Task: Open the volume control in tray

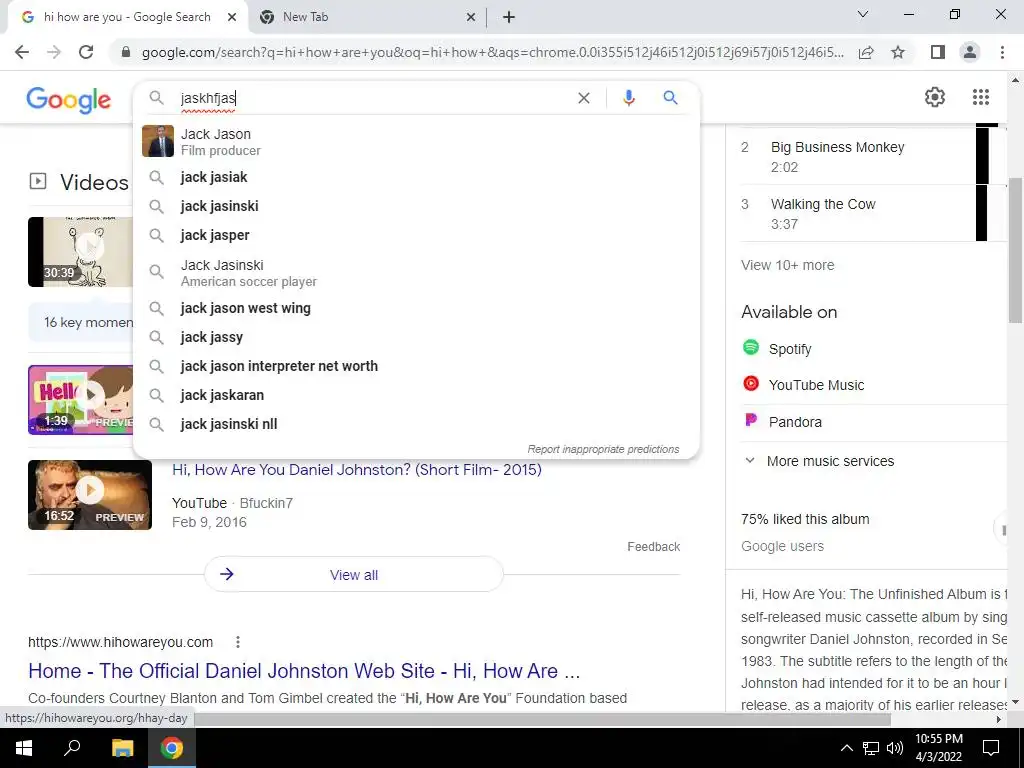Action: (x=895, y=748)
